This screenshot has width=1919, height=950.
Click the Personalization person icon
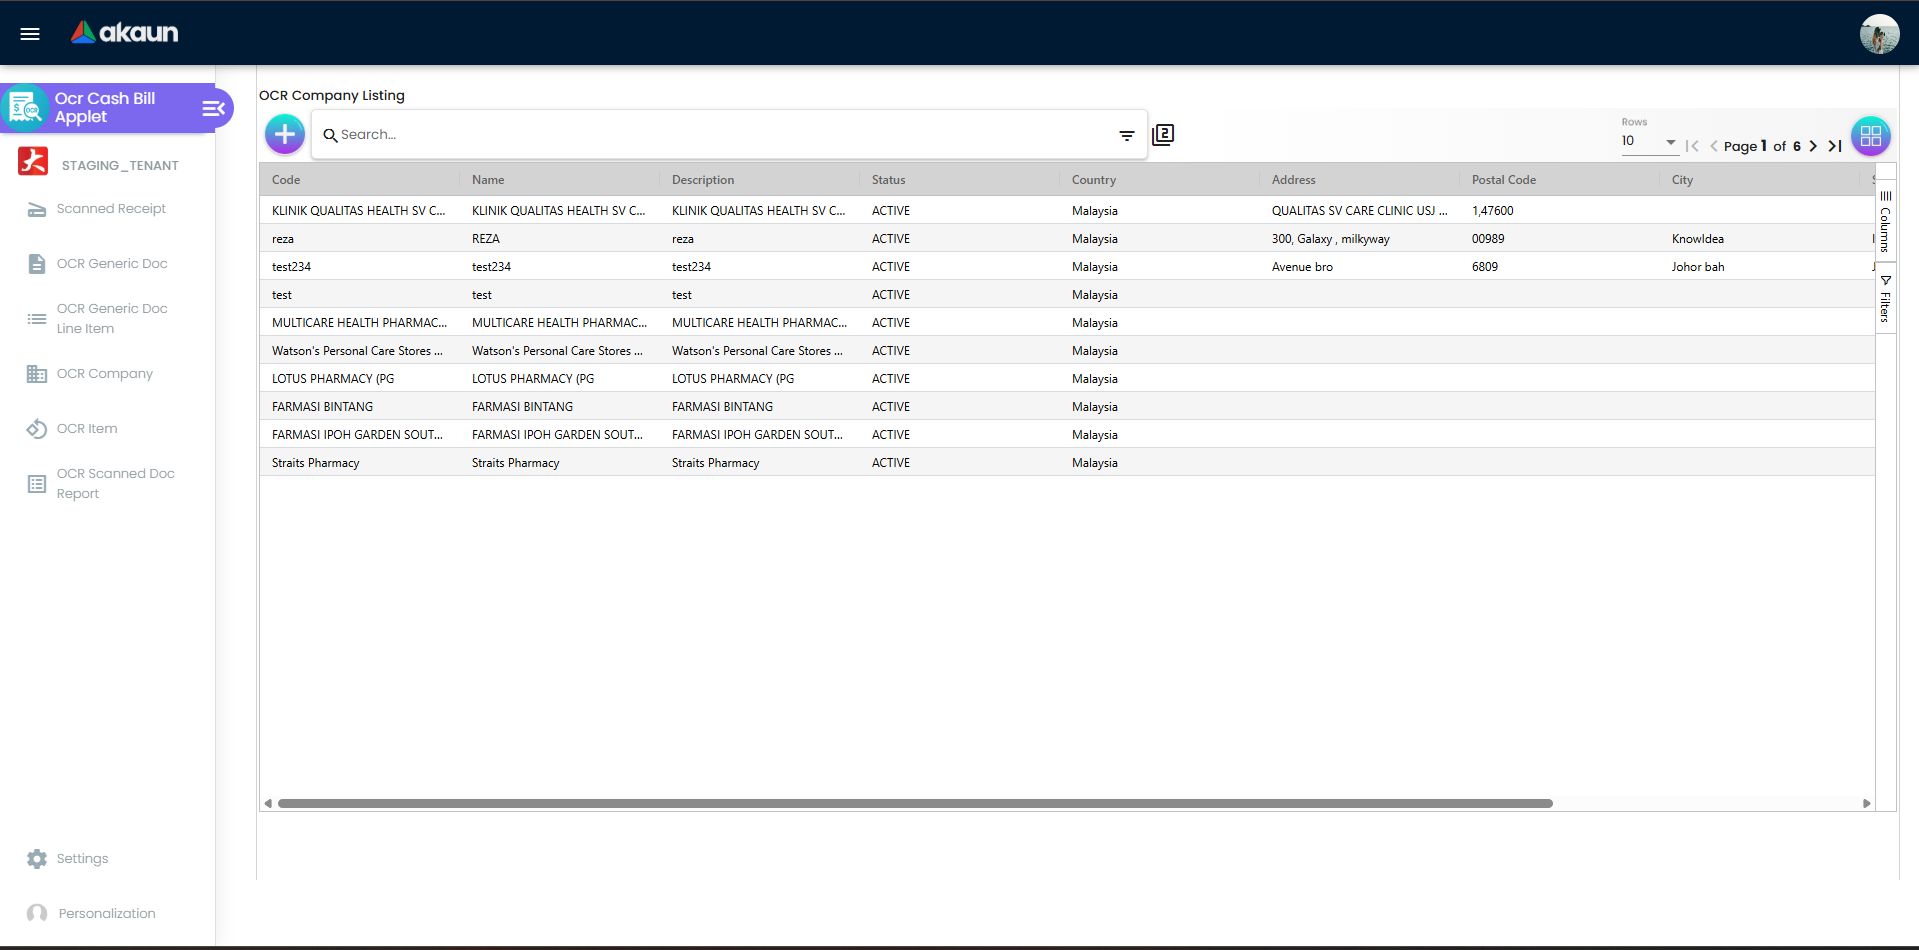37,914
